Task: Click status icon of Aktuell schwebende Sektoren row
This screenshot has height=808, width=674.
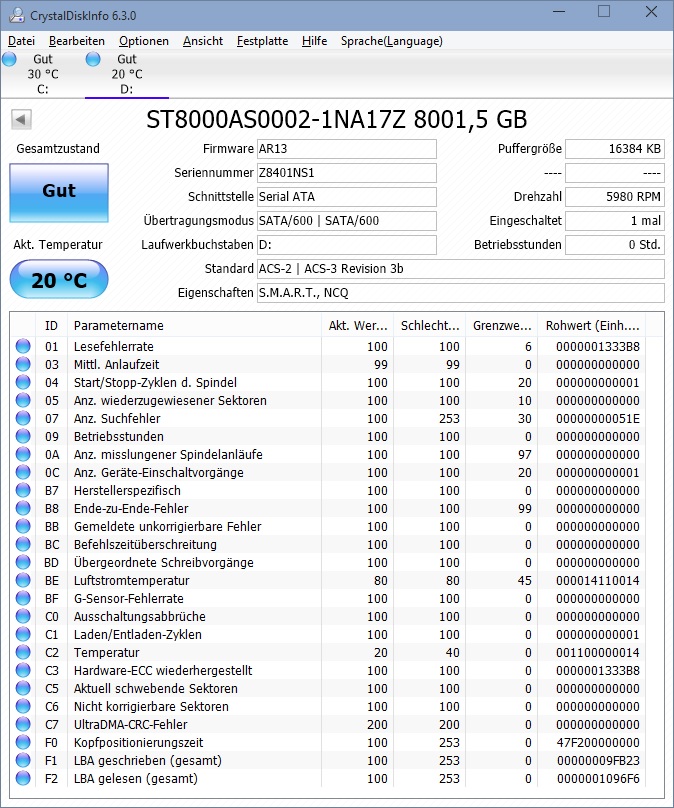Action: [23, 688]
